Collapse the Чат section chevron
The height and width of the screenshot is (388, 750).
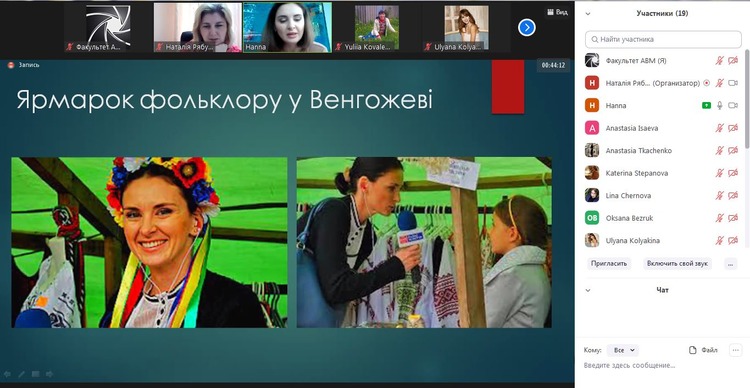pos(588,290)
